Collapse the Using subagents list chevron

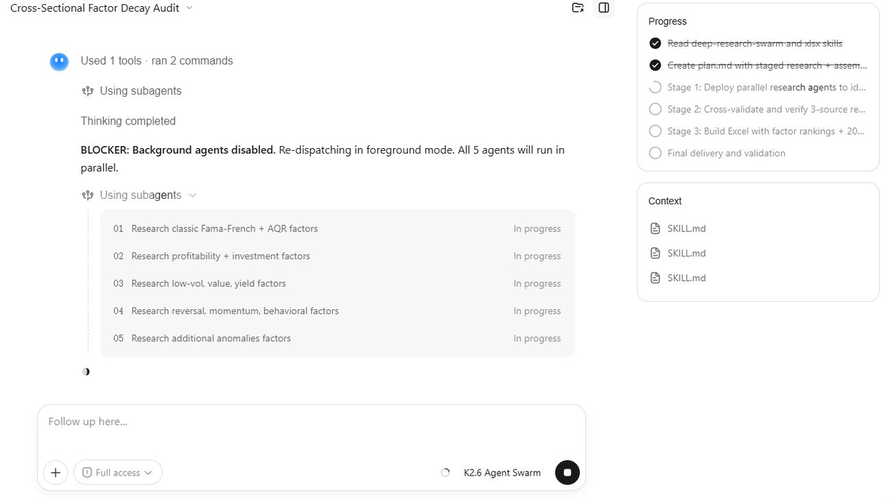click(192, 195)
